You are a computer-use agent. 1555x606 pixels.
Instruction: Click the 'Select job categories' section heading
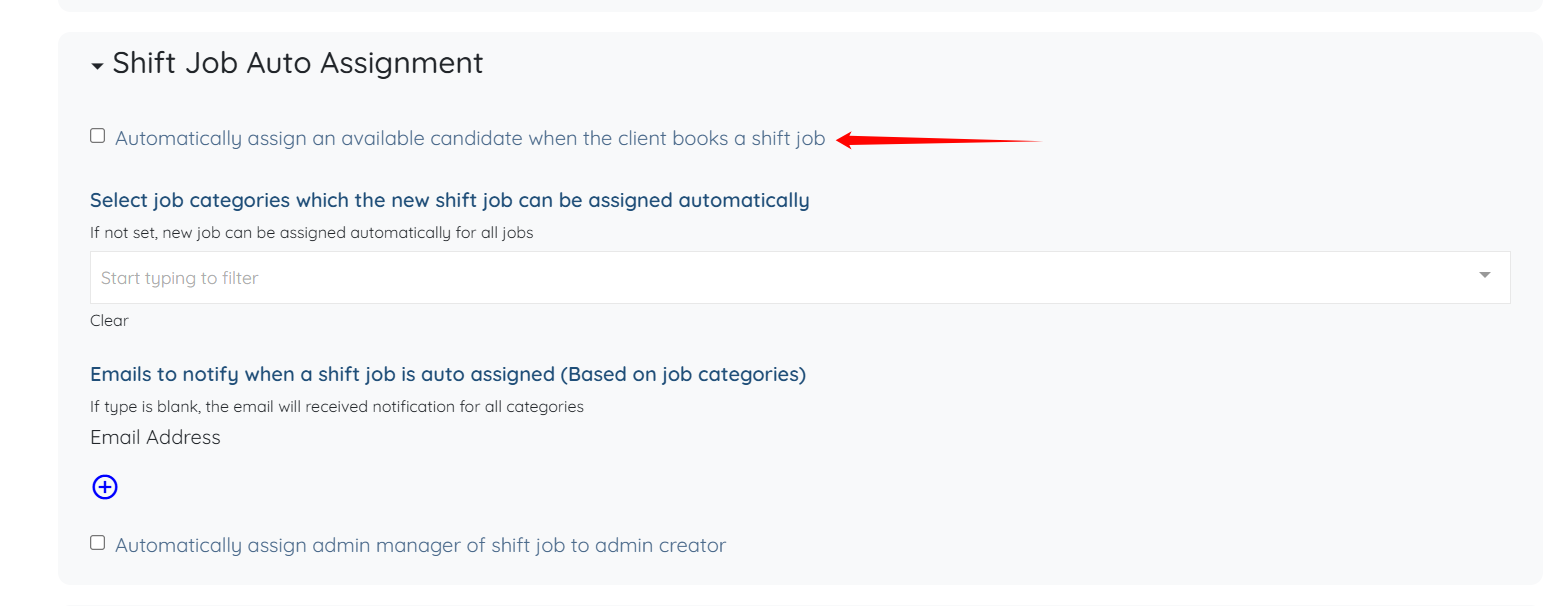(449, 200)
